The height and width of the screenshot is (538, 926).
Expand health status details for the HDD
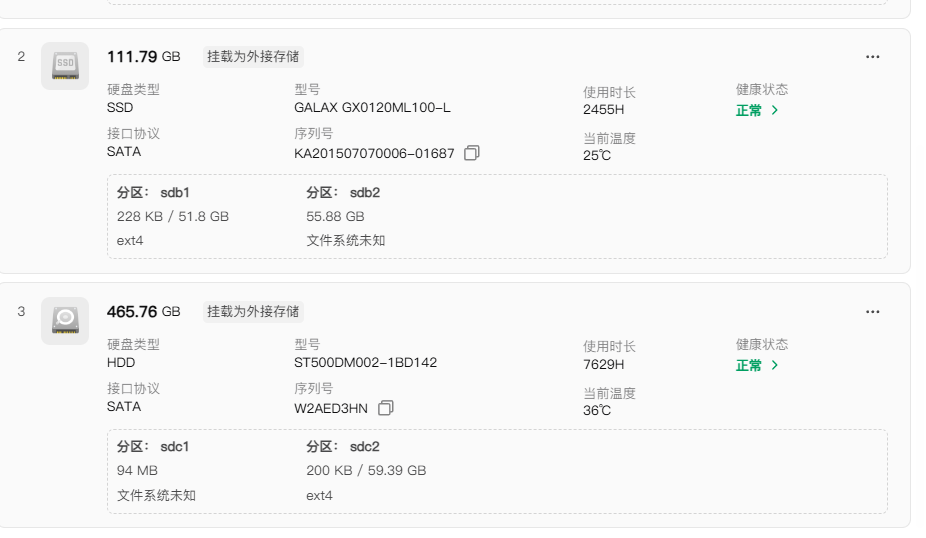coord(757,366)
